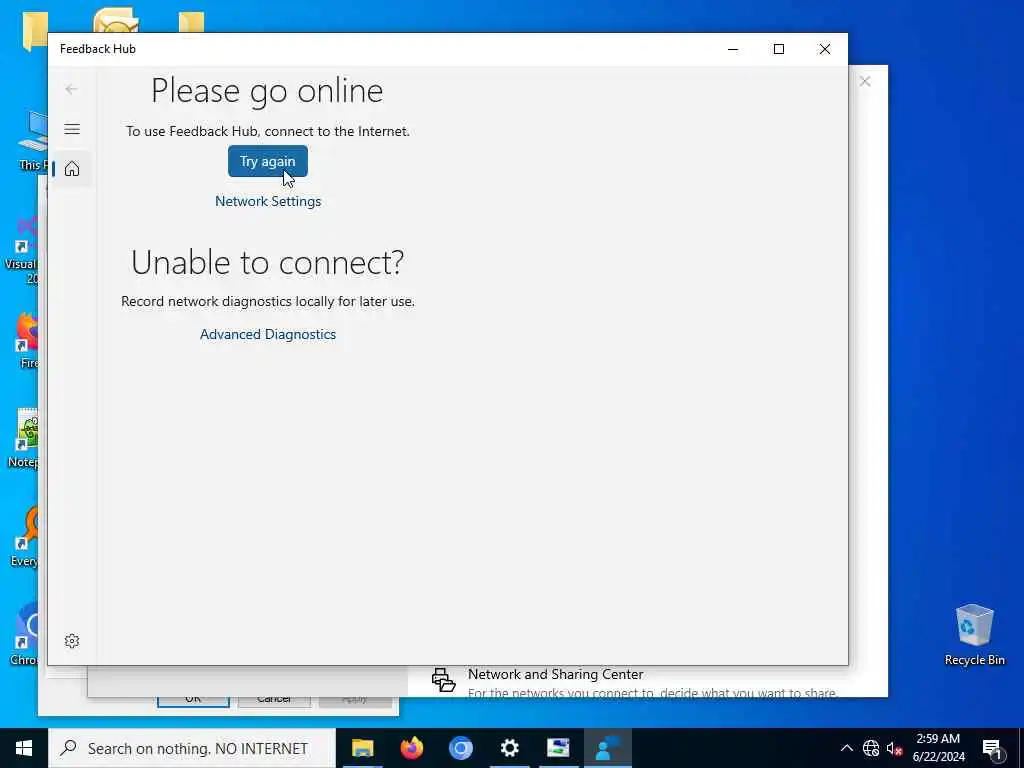The image size is (1024, 768).
Task: Click the taskbar search box
Action: pos(192,748)
